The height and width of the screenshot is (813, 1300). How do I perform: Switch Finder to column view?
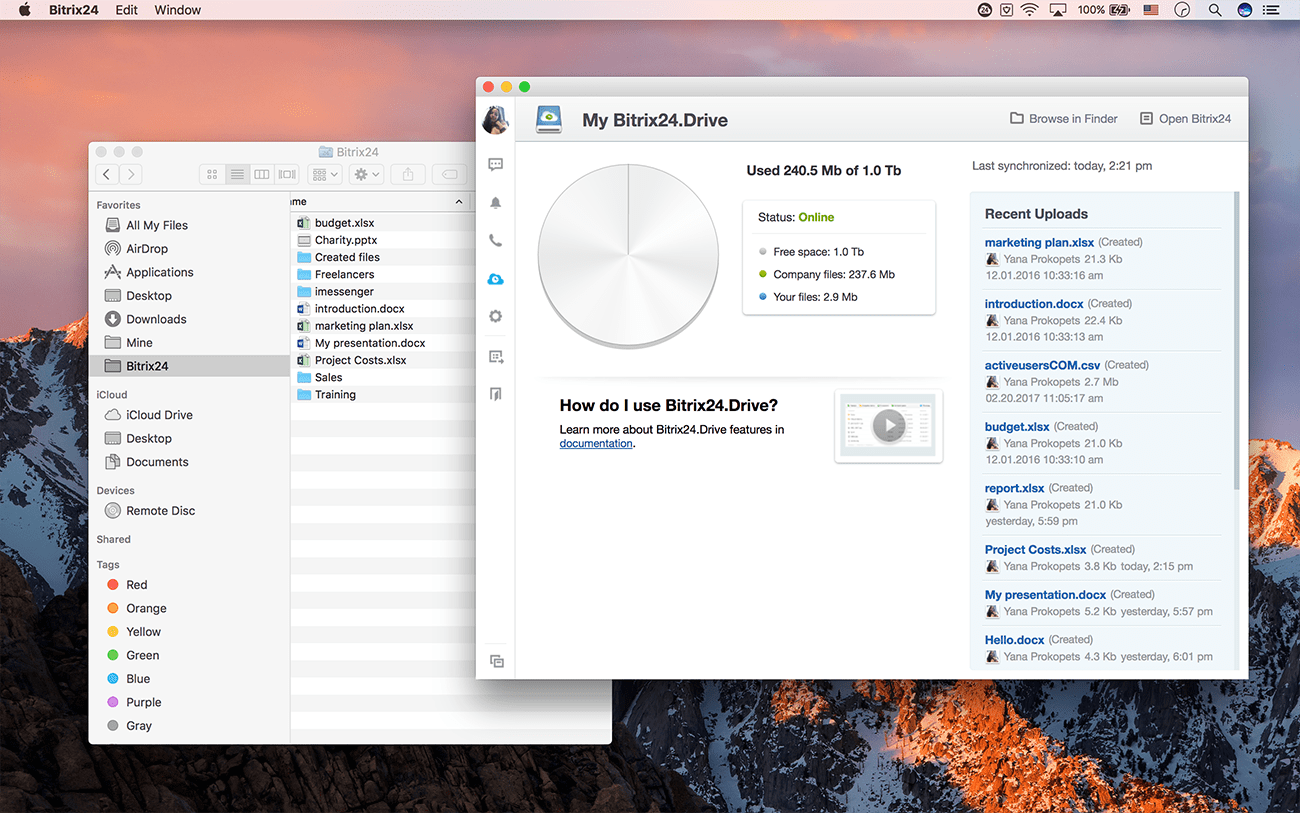click(x=261, y=174)
